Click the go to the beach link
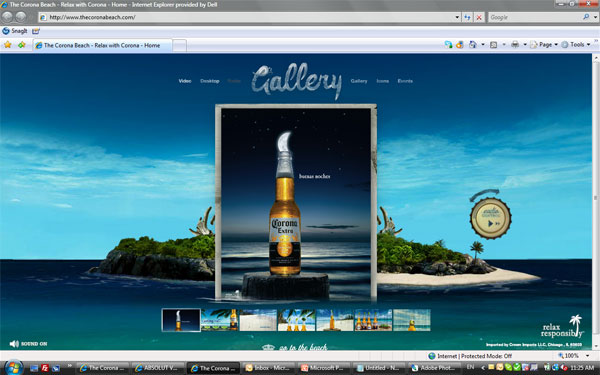 click(x=303, y=347)
